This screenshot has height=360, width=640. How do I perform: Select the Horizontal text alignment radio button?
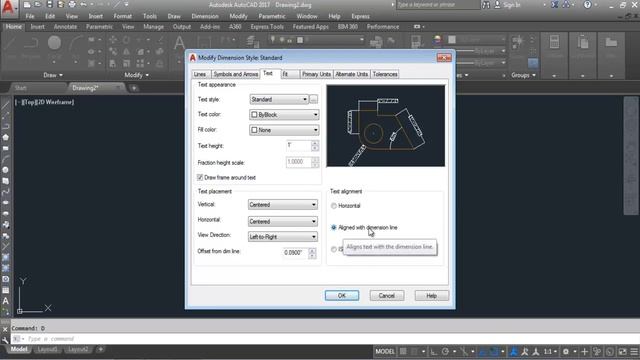coord(334,206)
